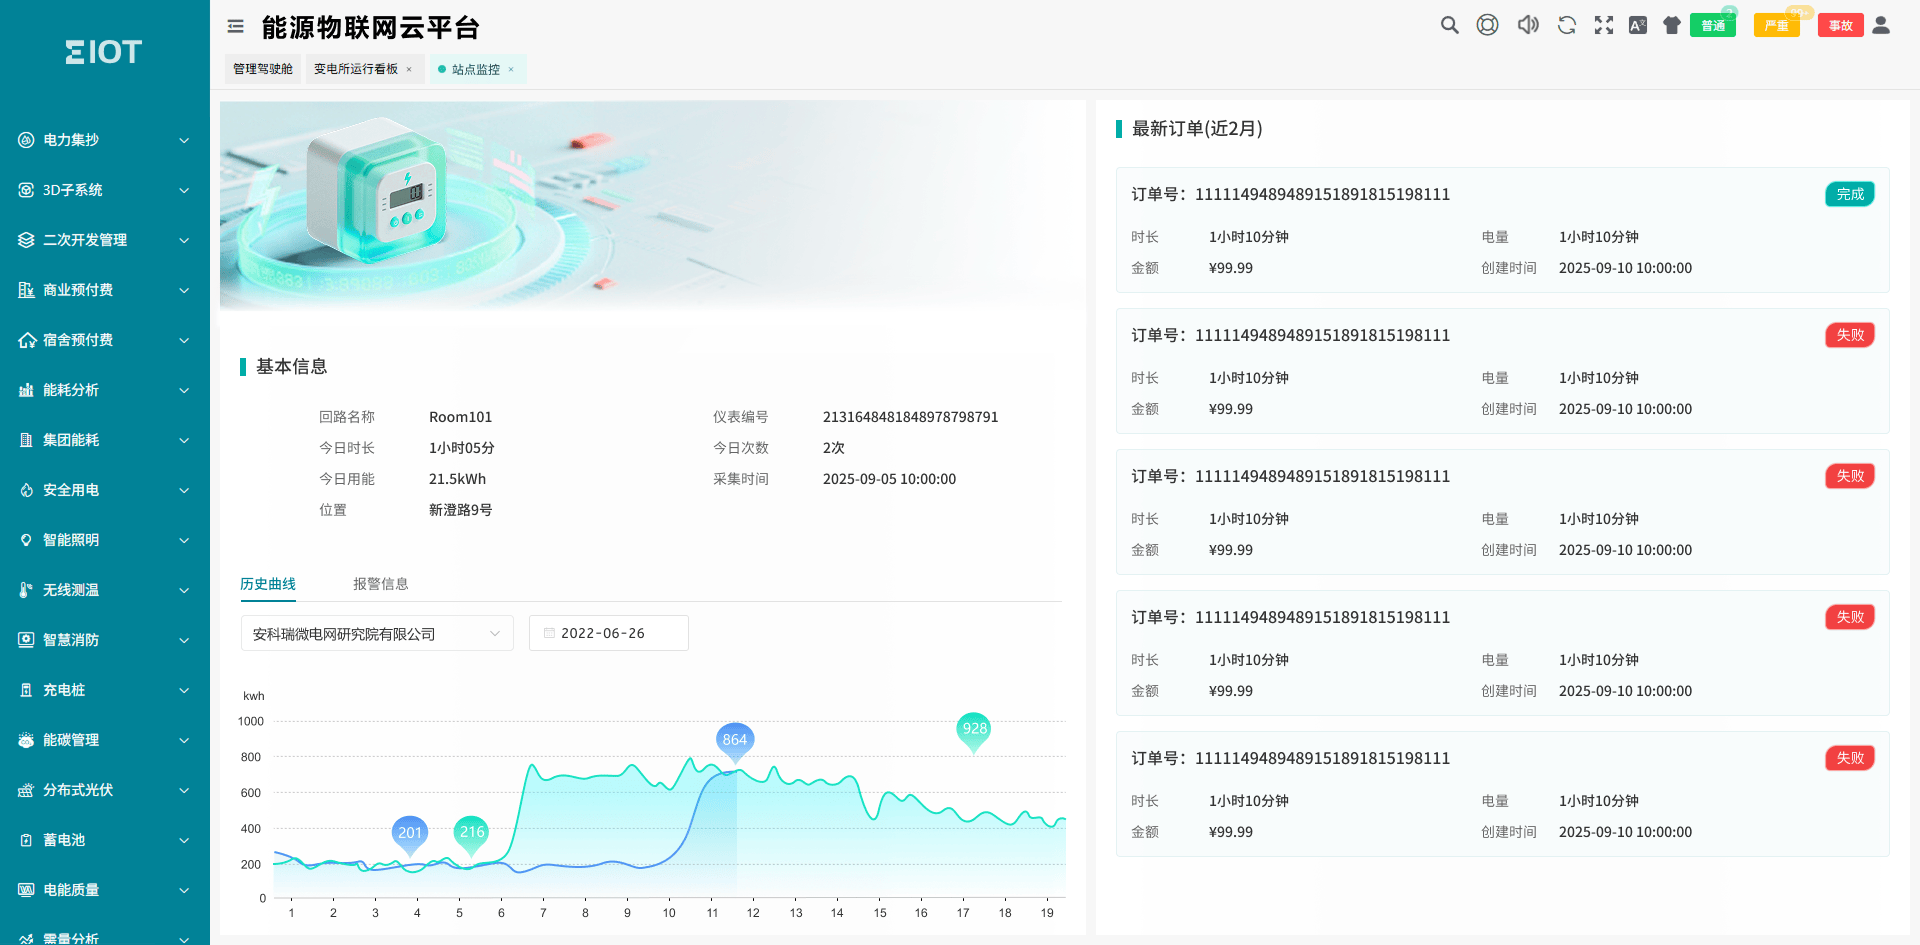Open the user profile avatar icon

pos(1881,26)
